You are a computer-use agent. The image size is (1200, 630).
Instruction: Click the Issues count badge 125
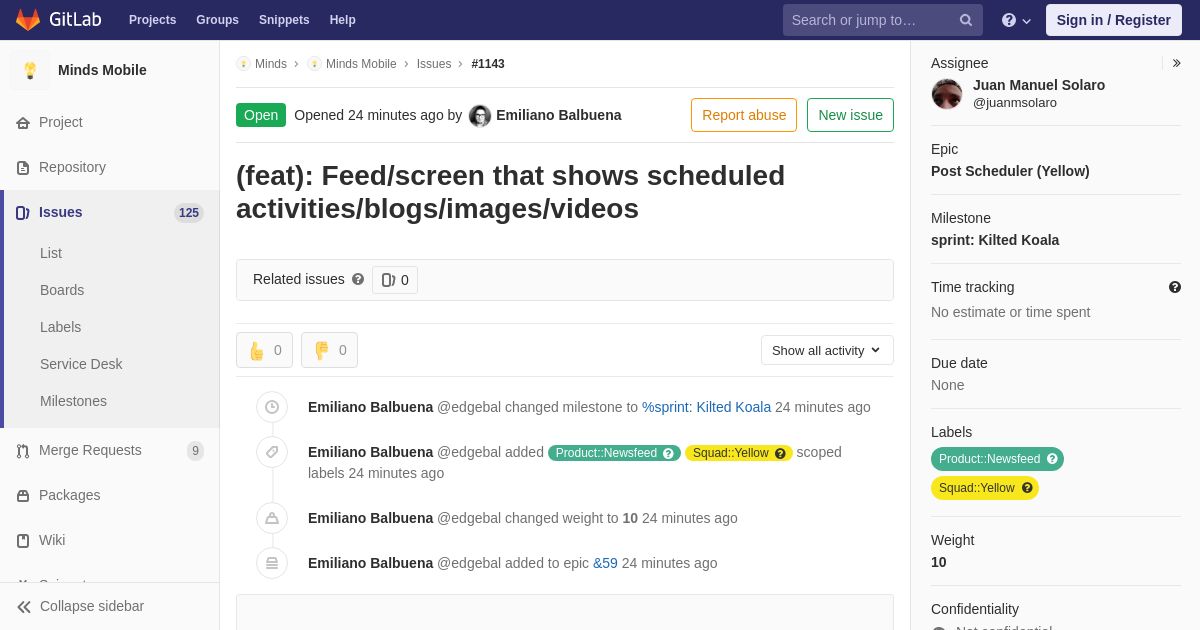(x=189, y=213)
